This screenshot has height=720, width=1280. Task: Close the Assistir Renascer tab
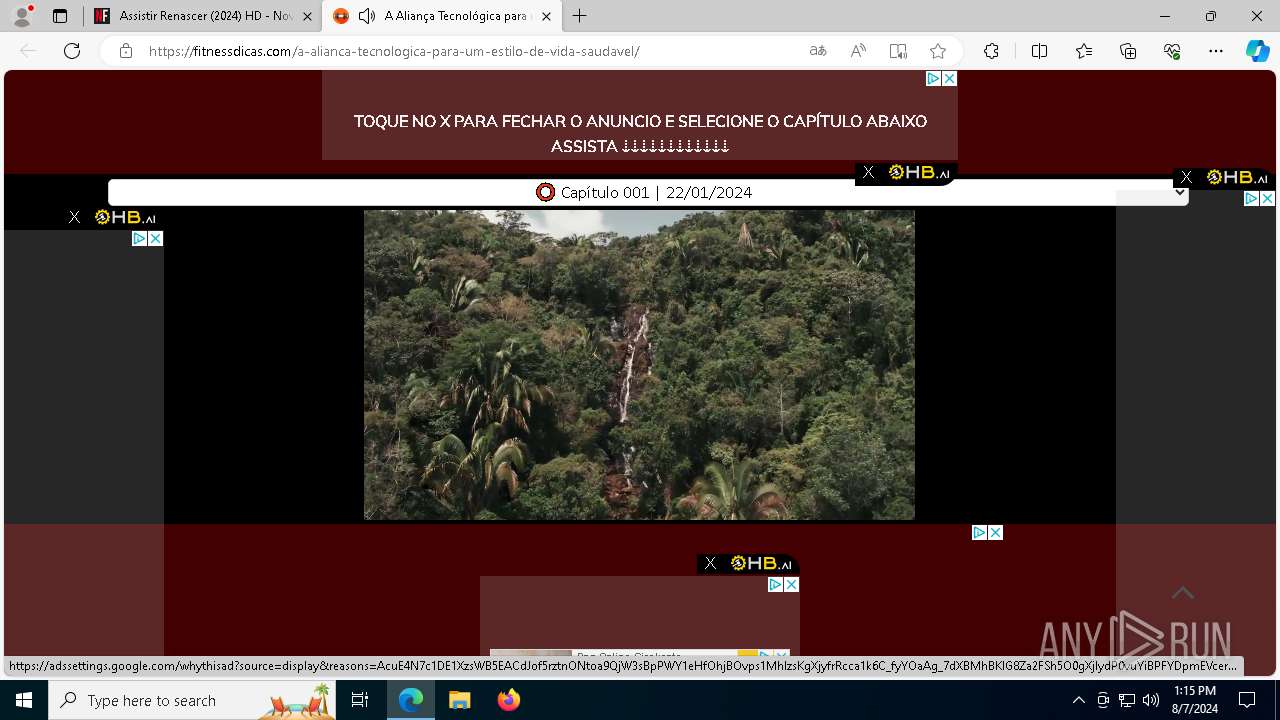click(307, 16)
